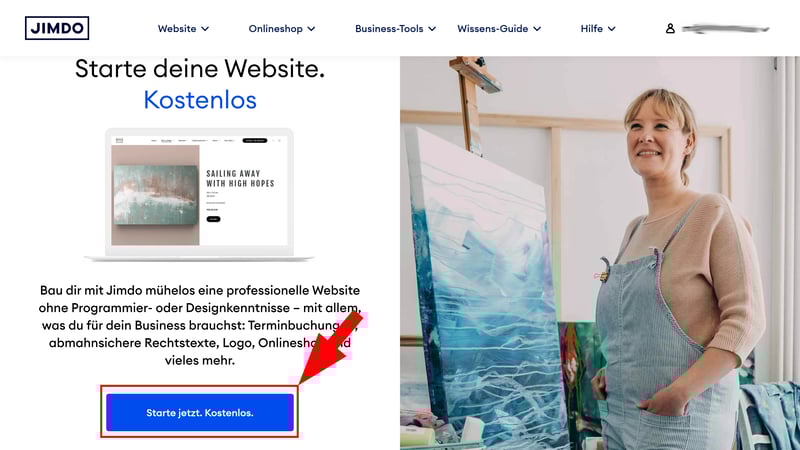
Task: Expand the chevron beside Hilfe
Action: tap(612, 29)
